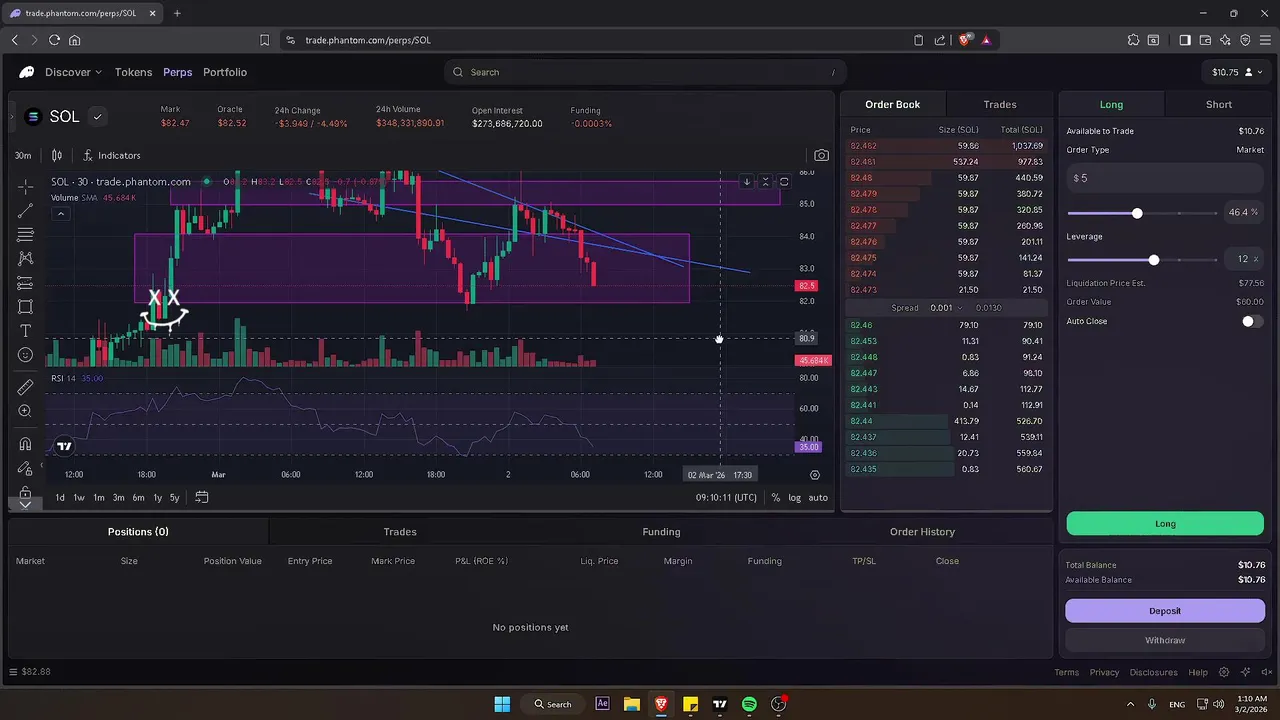Open the emoji icons tool
The height and width of the screenshot is (720, 1280).
pyautogui.click(x=25, y=355)
